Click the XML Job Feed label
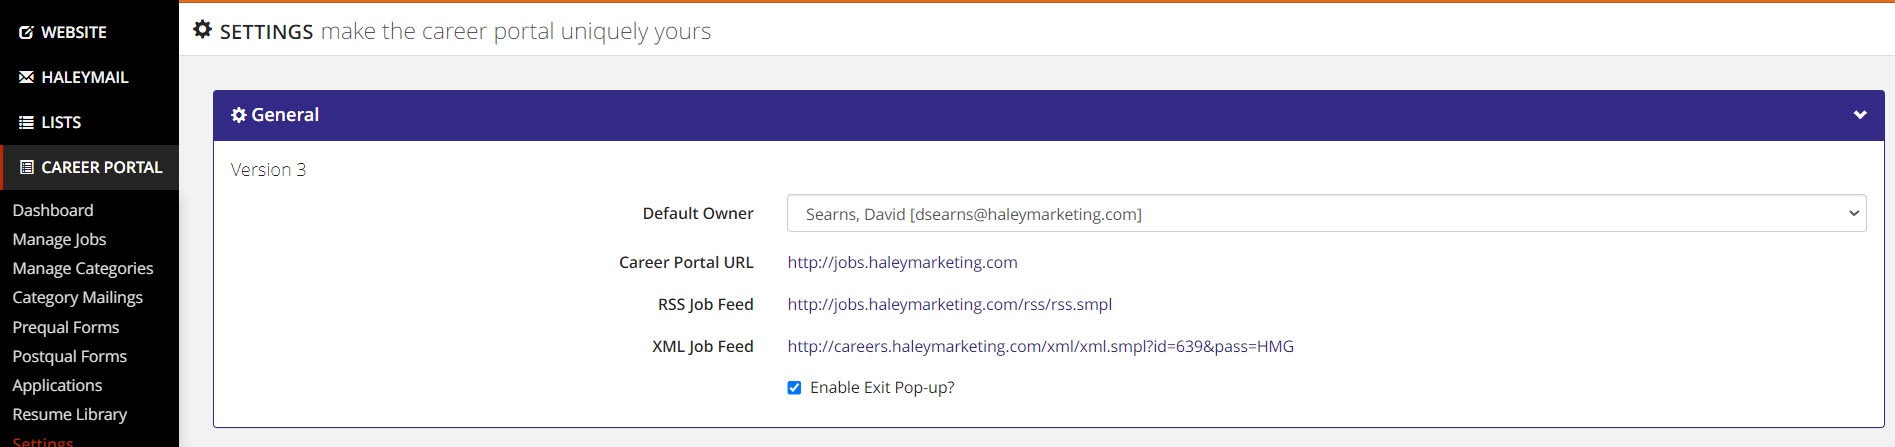Screen dimensions: 1895x447 tap(703, 346)
